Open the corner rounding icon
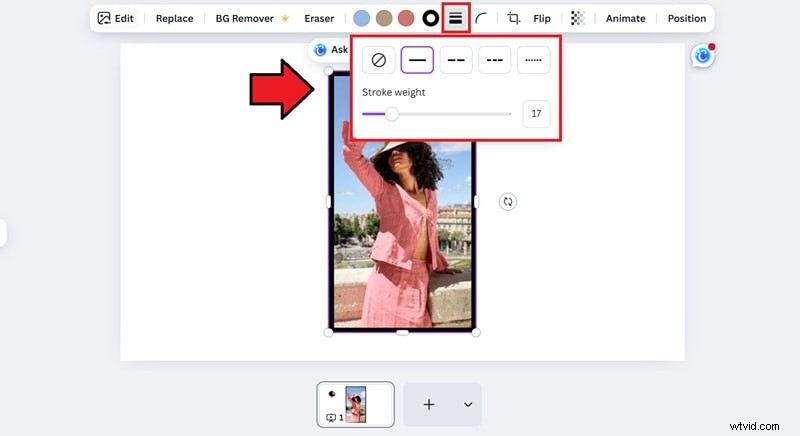The height and width of the screenshot is (436, 800). 482,18
